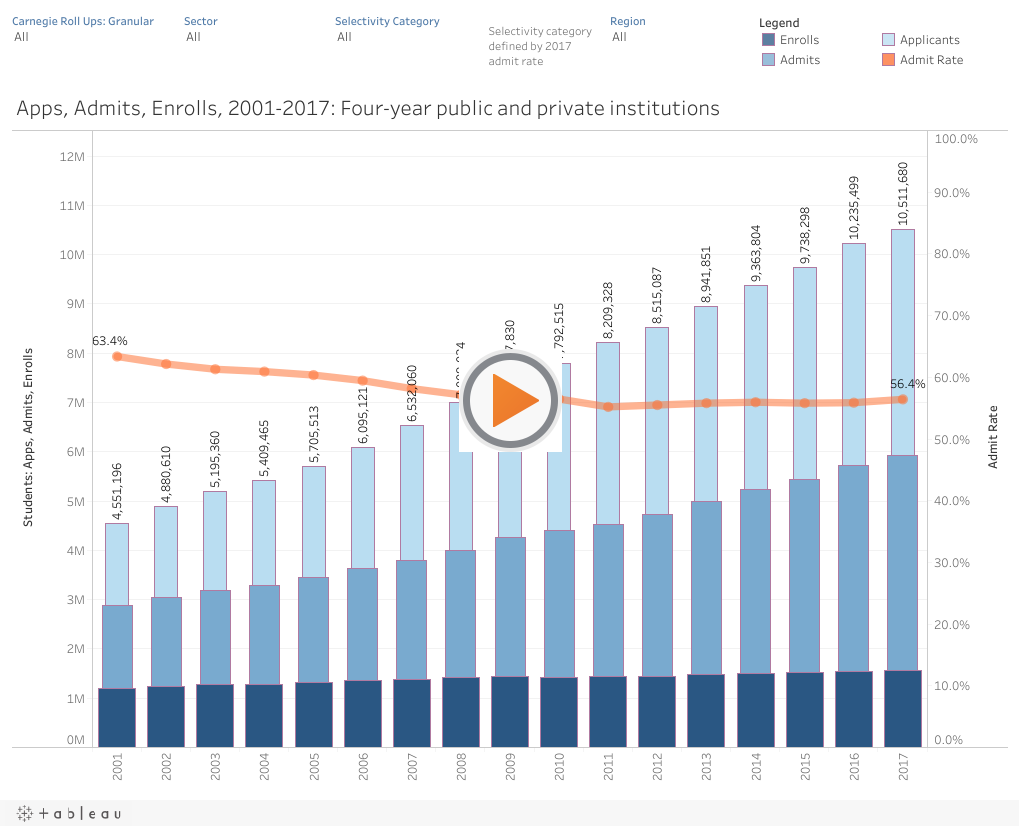1019x826 pixels.
Task: Click the 63.4% admit rate label
Action: coord(110,341)
